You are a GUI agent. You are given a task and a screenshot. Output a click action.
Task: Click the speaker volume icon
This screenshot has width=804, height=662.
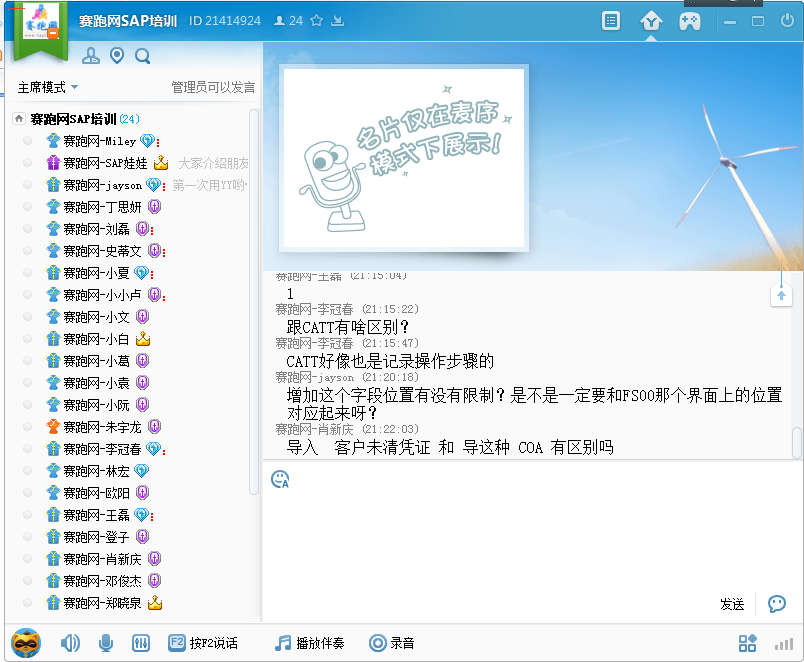(x=70, y=643)
